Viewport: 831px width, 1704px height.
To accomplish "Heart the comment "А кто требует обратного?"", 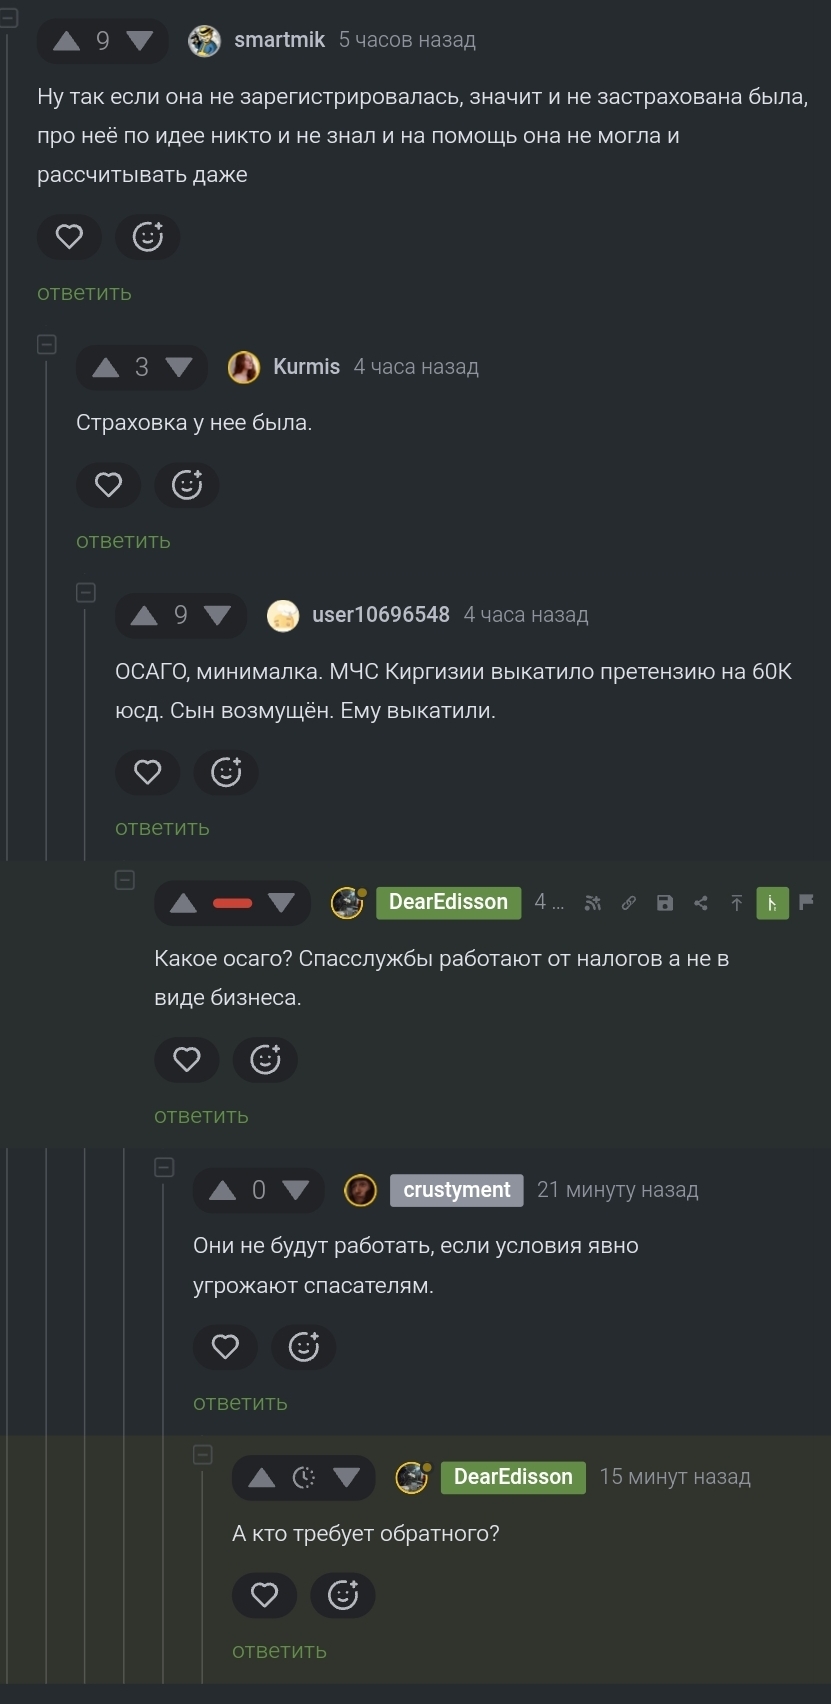I will [x=264, y=1595].
